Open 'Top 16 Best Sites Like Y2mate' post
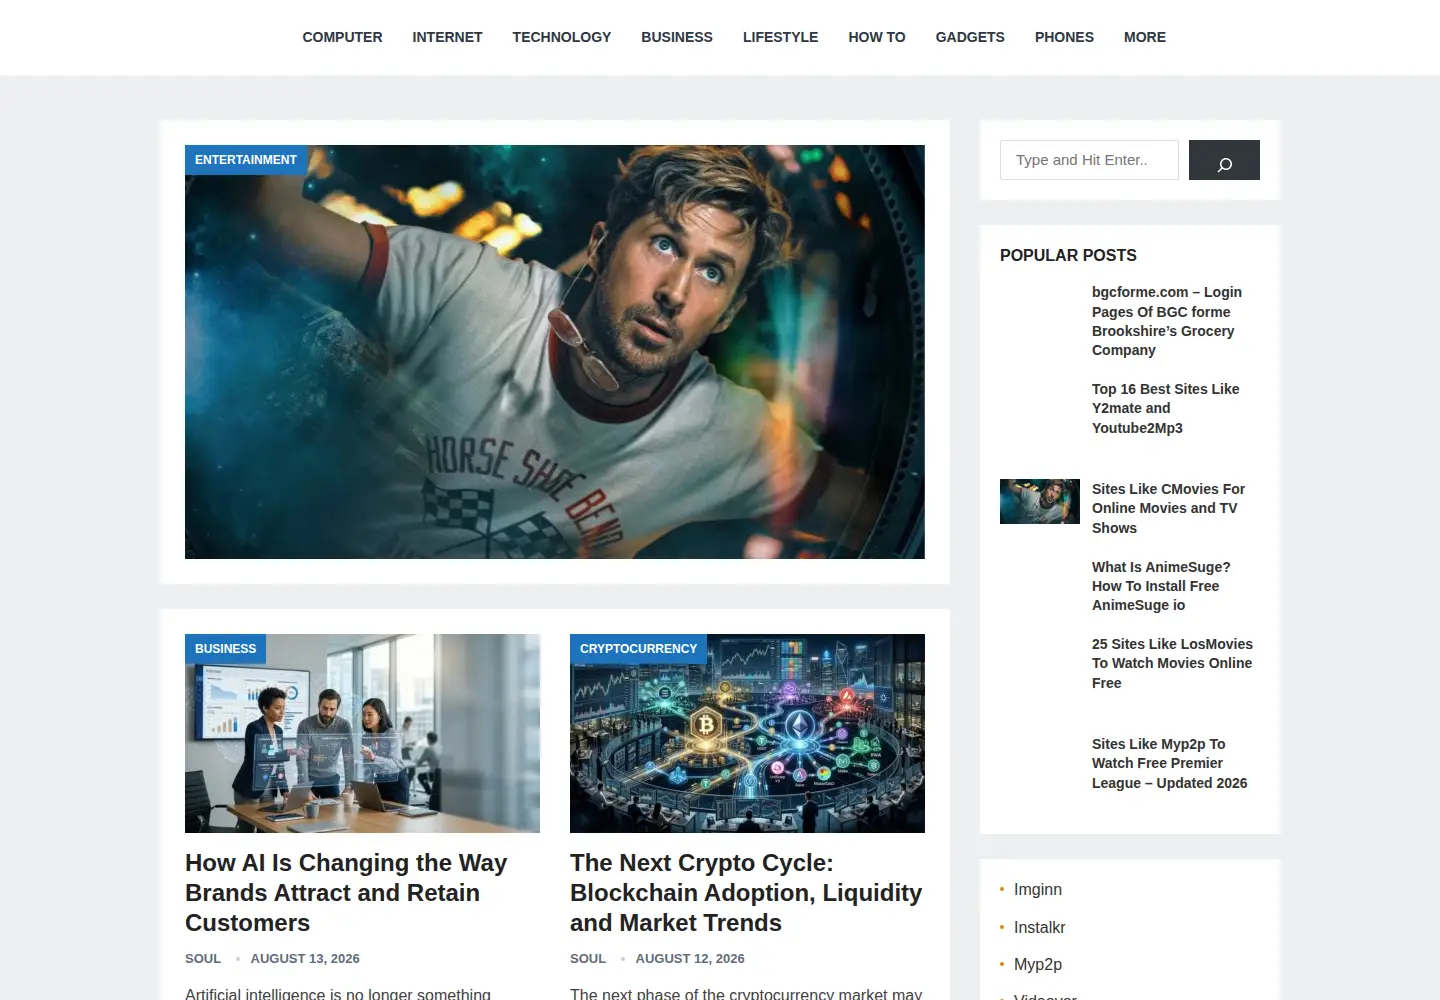Screen dimensions: 1440x1000 click(1165, 408)
